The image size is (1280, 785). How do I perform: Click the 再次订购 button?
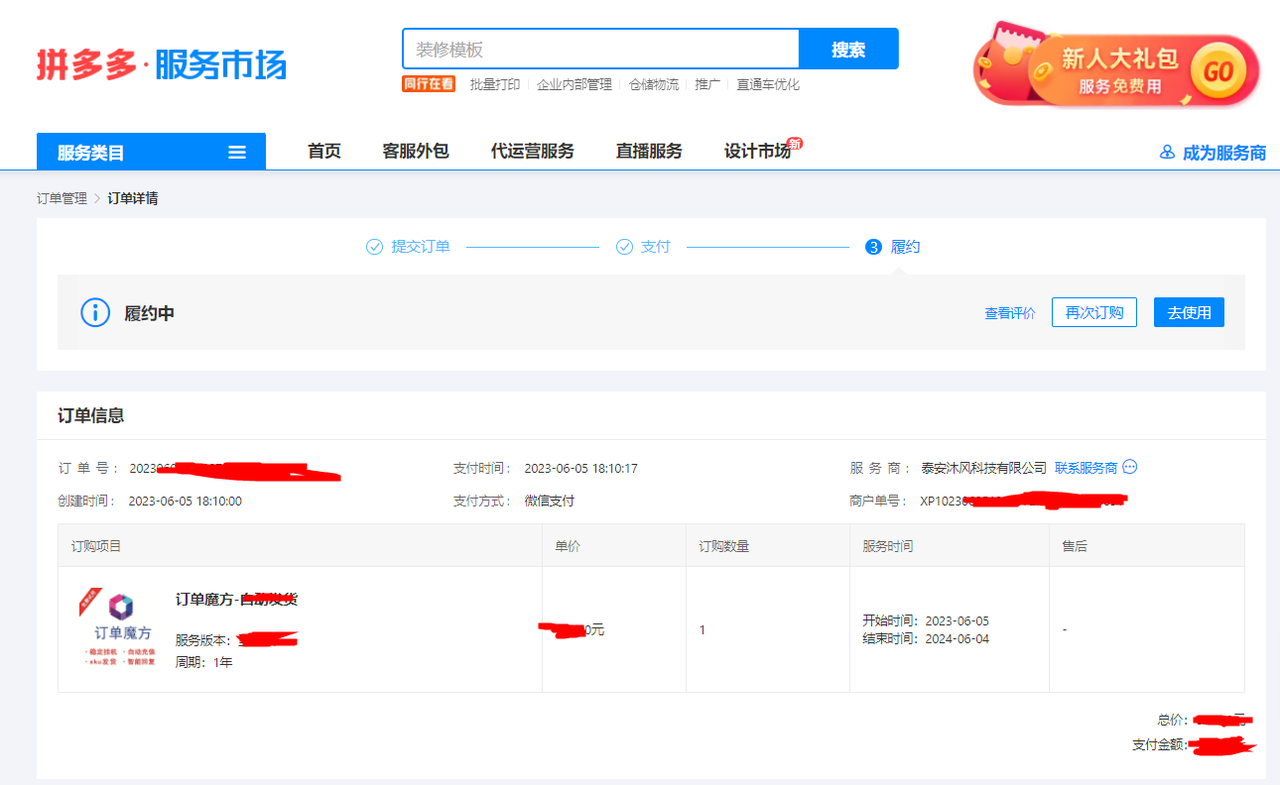tap(1094, 312)
